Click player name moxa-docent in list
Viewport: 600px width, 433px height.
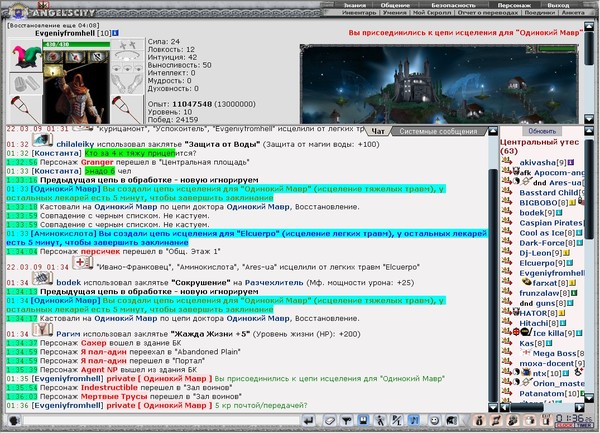(547, 363)
